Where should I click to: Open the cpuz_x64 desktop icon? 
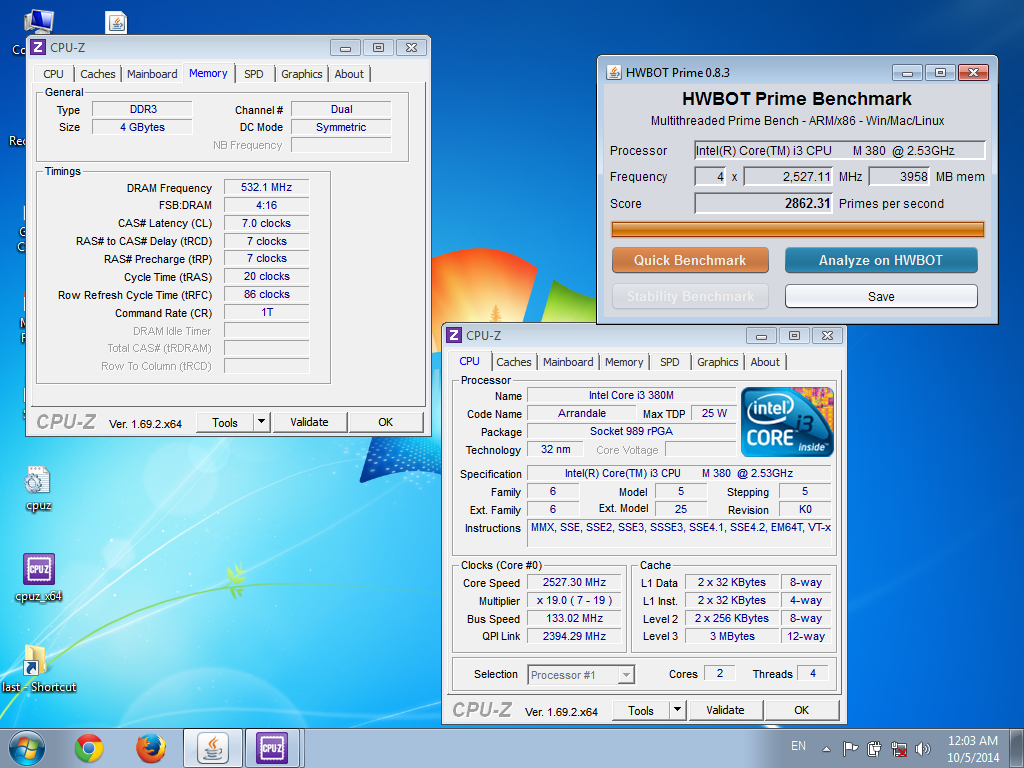[x=39, y=577]
